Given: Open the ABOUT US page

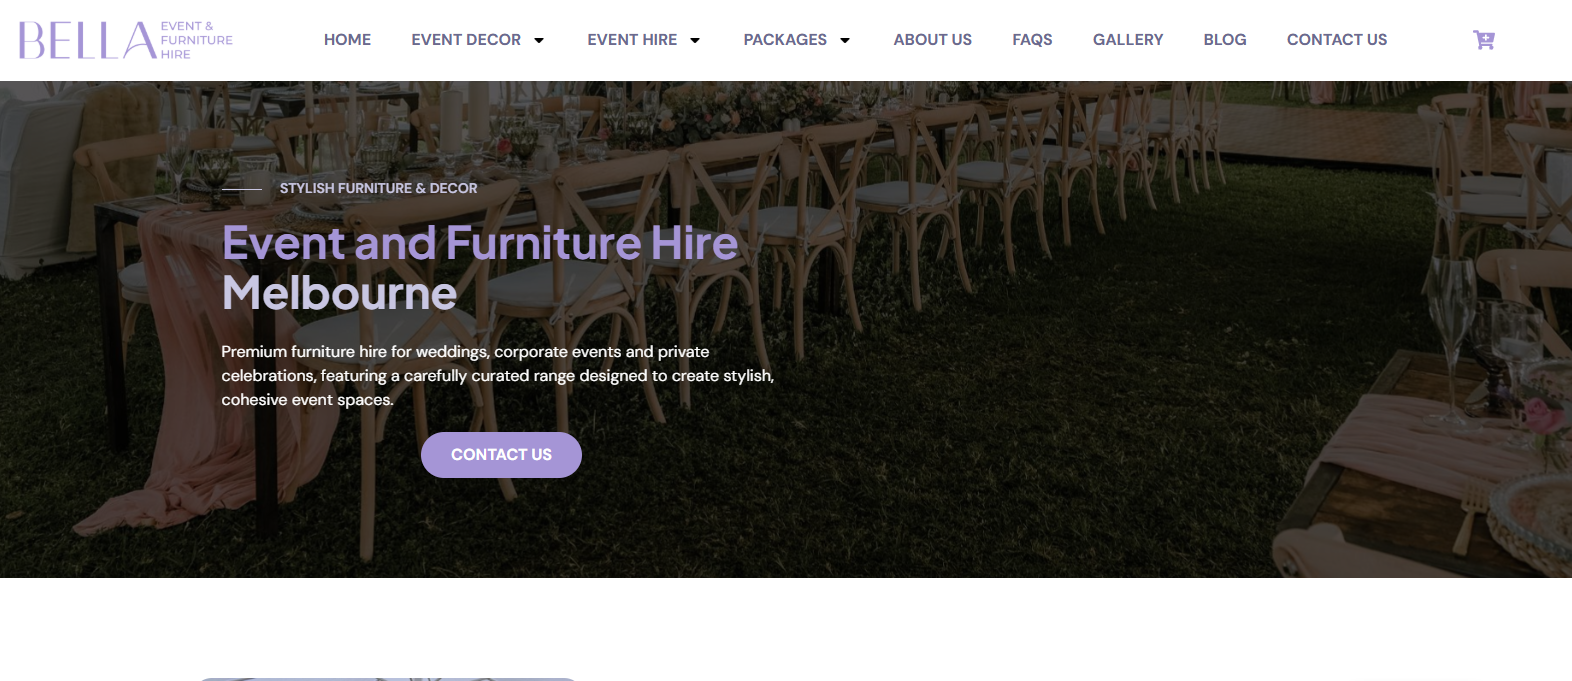Looking at the screenshot, I should 932,40.
